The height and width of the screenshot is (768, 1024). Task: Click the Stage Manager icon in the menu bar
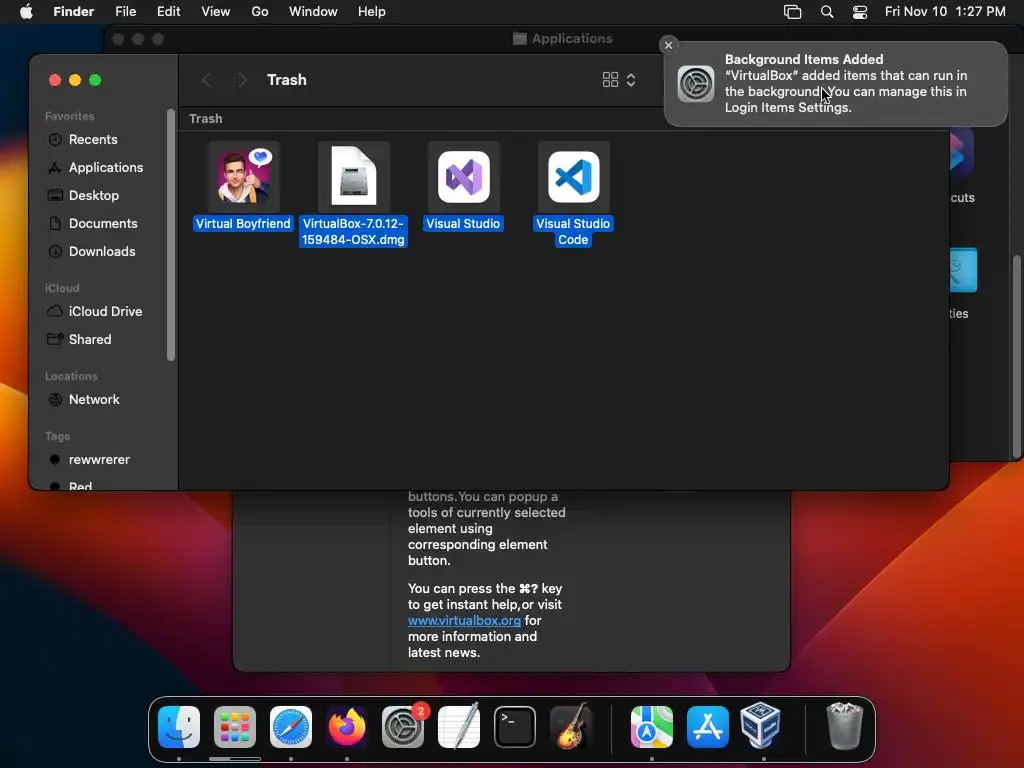coord(792,12)
